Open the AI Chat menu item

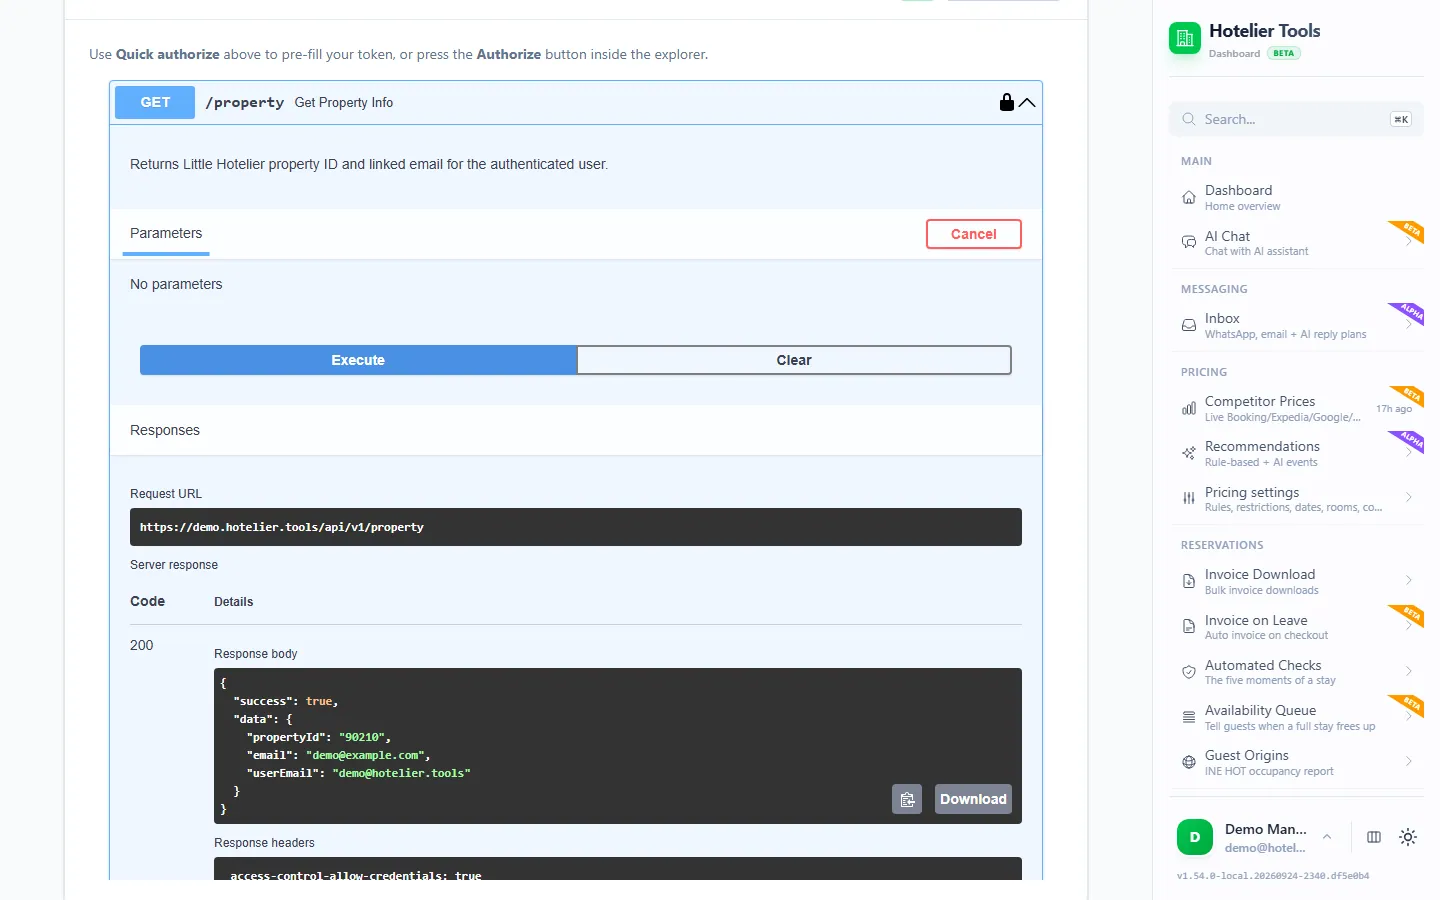[1297, 242]
